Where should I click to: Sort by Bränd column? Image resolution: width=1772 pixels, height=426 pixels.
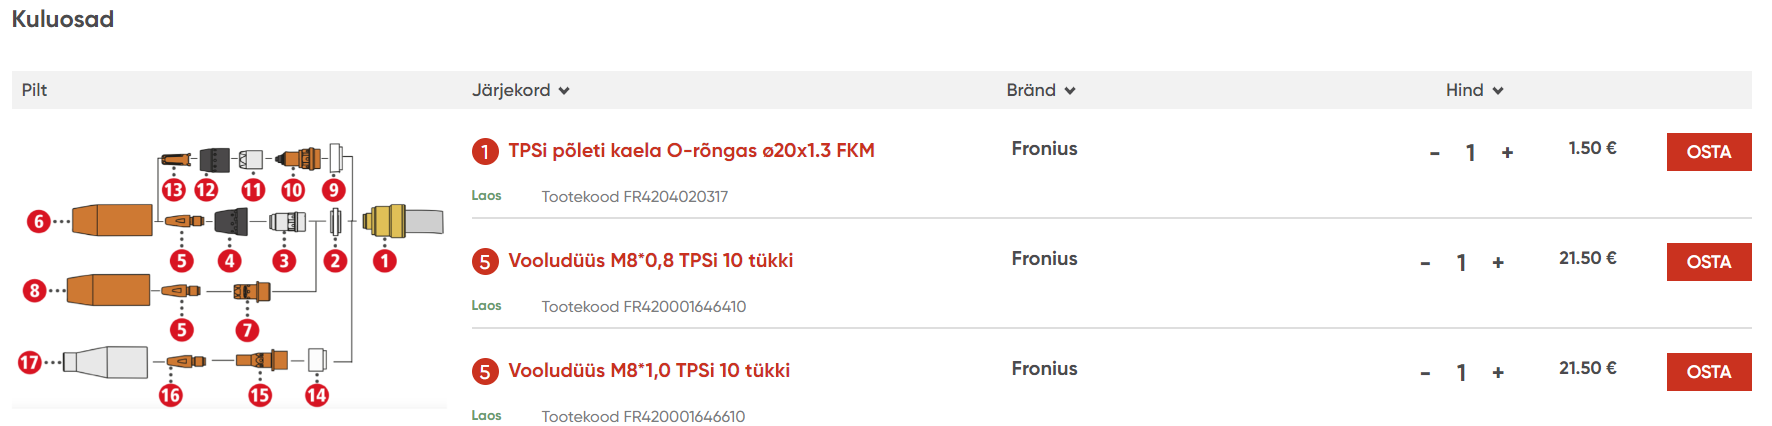pyautogui.click(x=1041, y=90)
